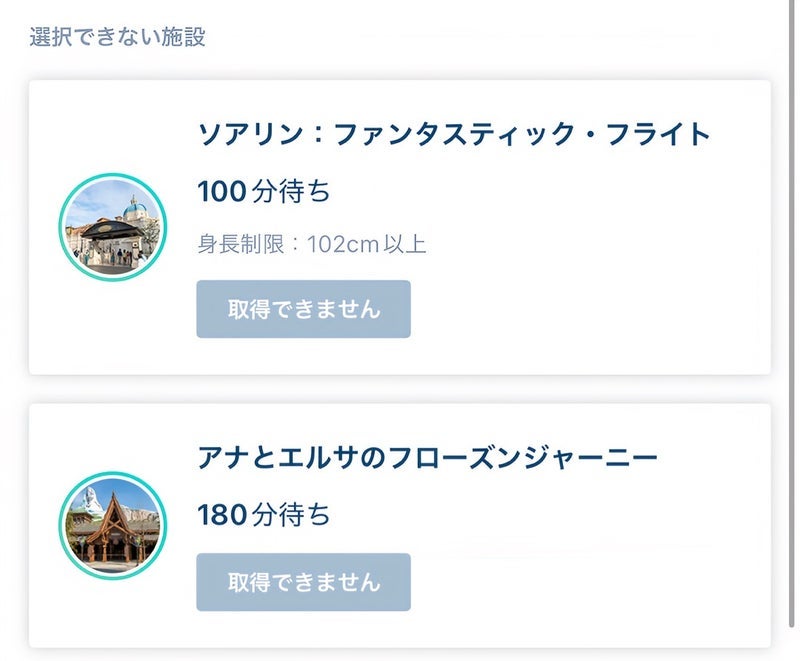Tap the 102cm value in the height restriction

[x=341, y=244]
